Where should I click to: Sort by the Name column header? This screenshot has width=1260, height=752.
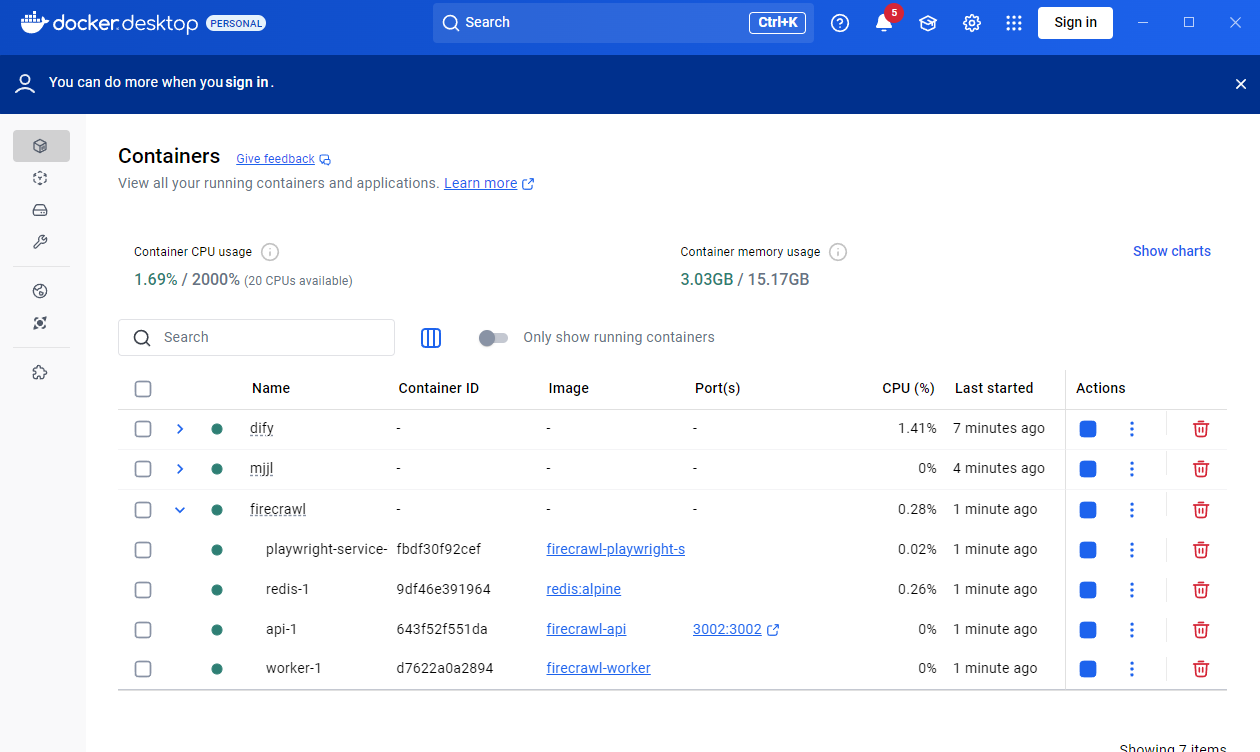(x=271, y=388)
